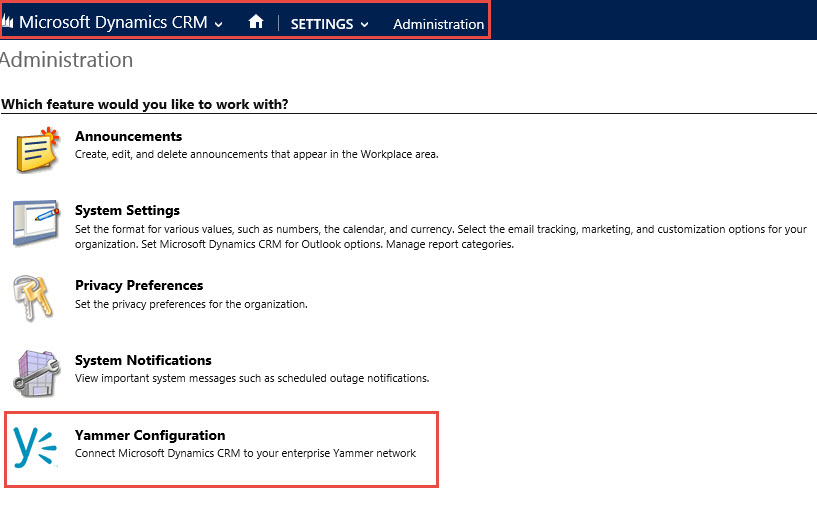Click the Yammer network connection description text

coord(245,453)
